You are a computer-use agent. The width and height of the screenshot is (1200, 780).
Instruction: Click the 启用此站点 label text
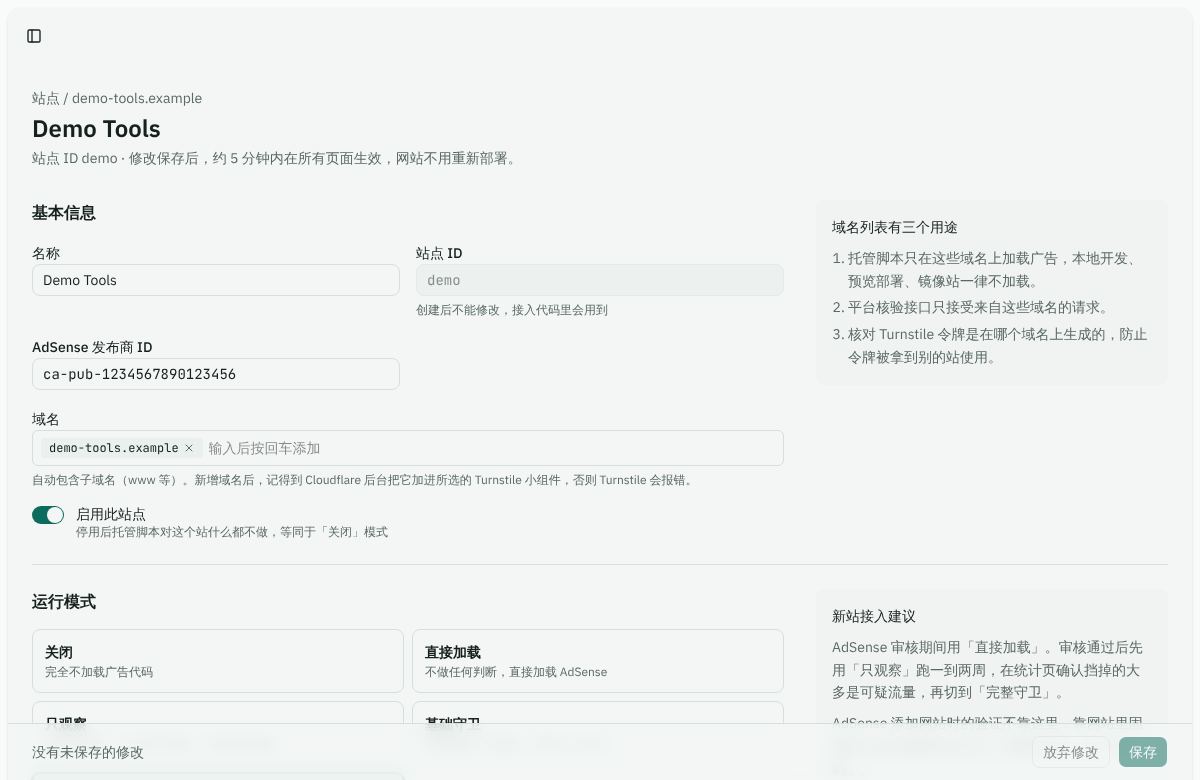pos(111,514)
